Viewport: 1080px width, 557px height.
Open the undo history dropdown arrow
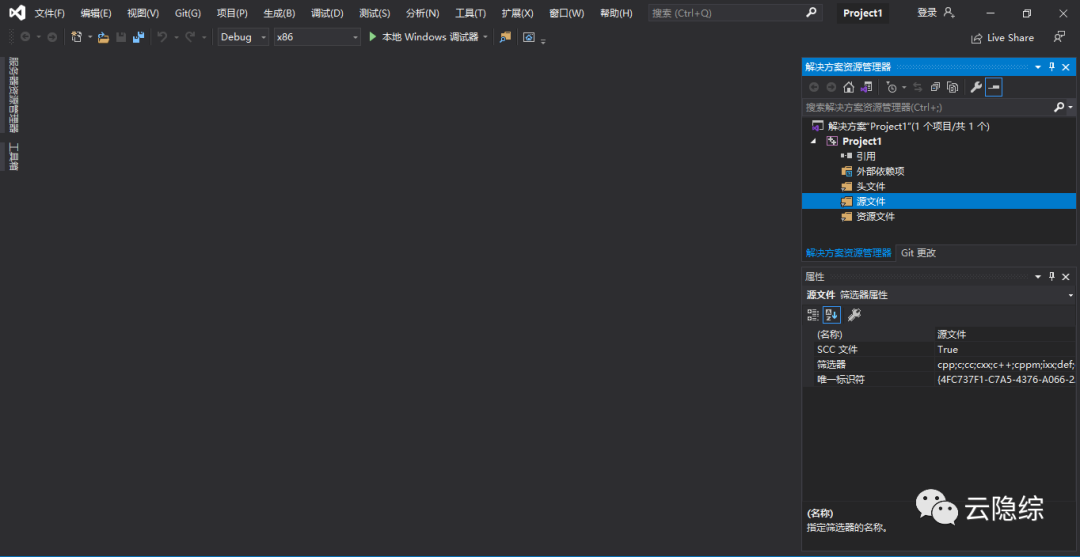175,37
